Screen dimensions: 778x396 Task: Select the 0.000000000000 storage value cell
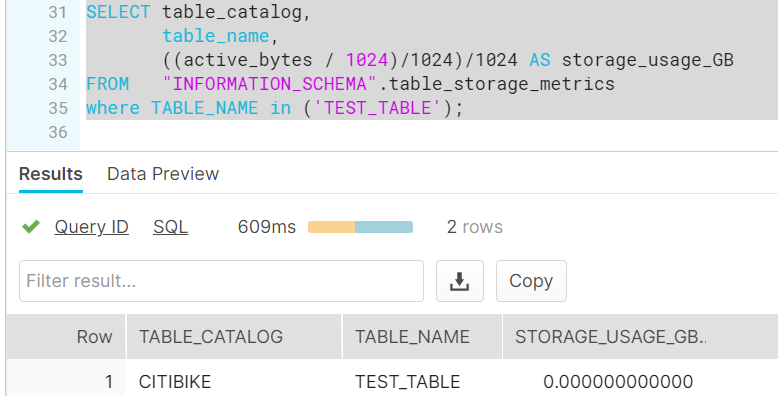(618, 382)
